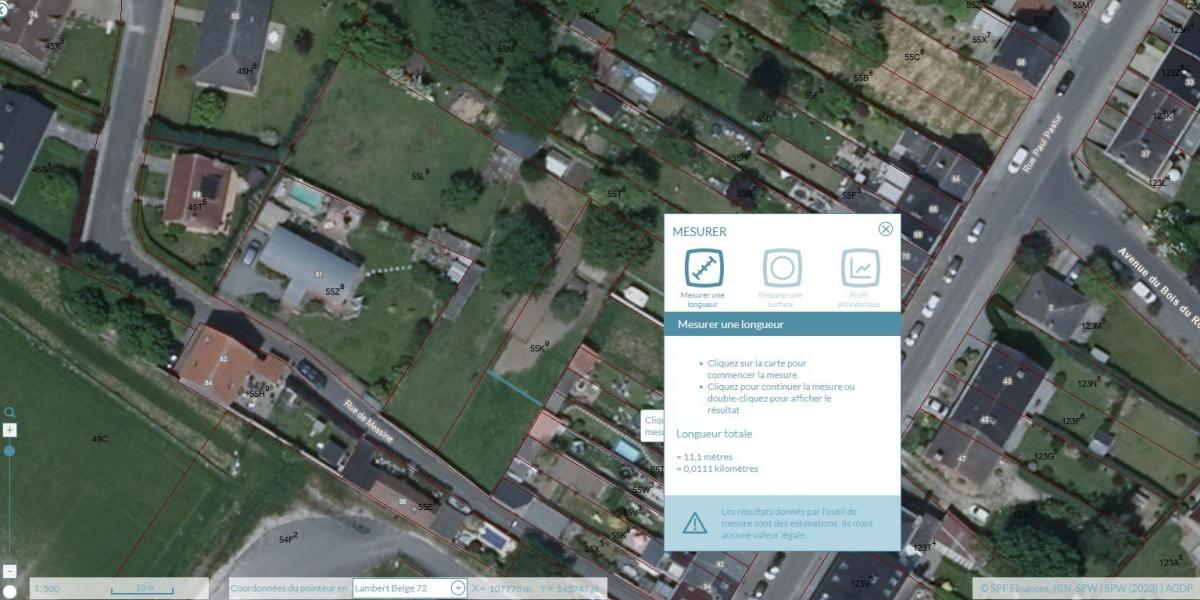The width and height of the screenshot is (1200, 600).
Task: Click the map search magnifier icon
Action: coord(9,412)
